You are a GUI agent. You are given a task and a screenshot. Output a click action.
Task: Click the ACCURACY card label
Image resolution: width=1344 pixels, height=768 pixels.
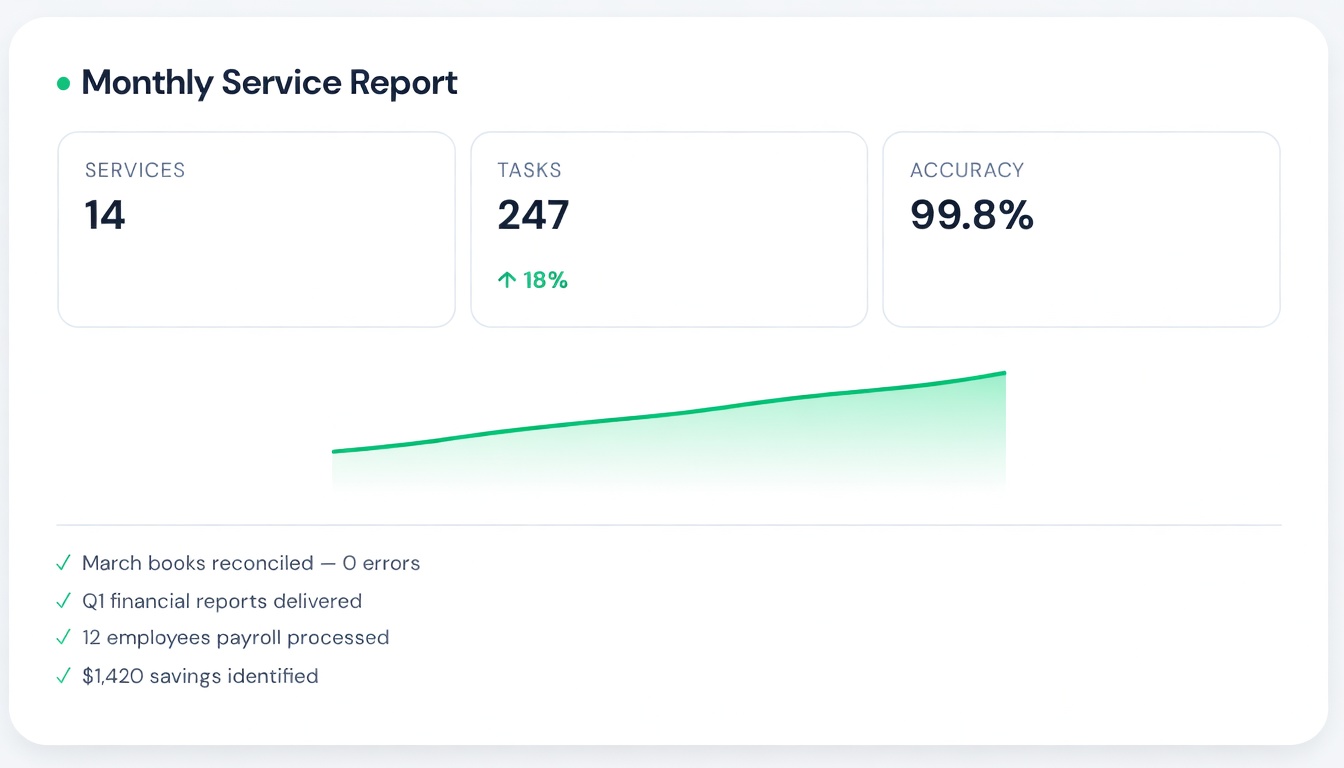pyautogui.click(x=966, y=170)
